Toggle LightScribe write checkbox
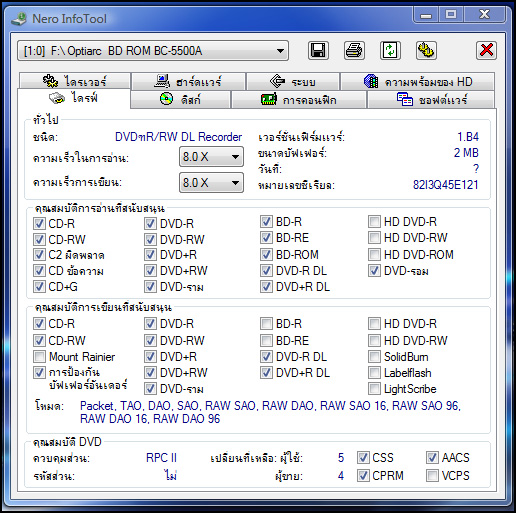The height and width of the screenshot is (513, 516). pyautogui.click(x=374, y=388)
